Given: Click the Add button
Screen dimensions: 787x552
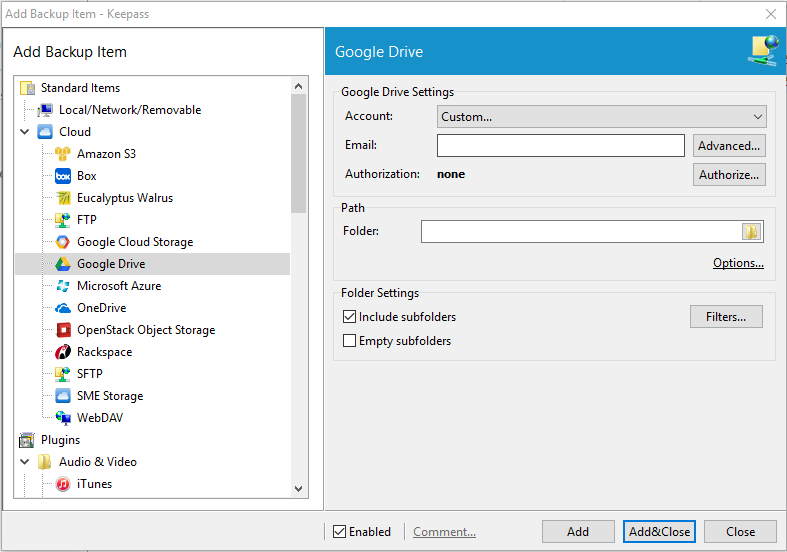Looking at the screenshot, I should 578,531.
